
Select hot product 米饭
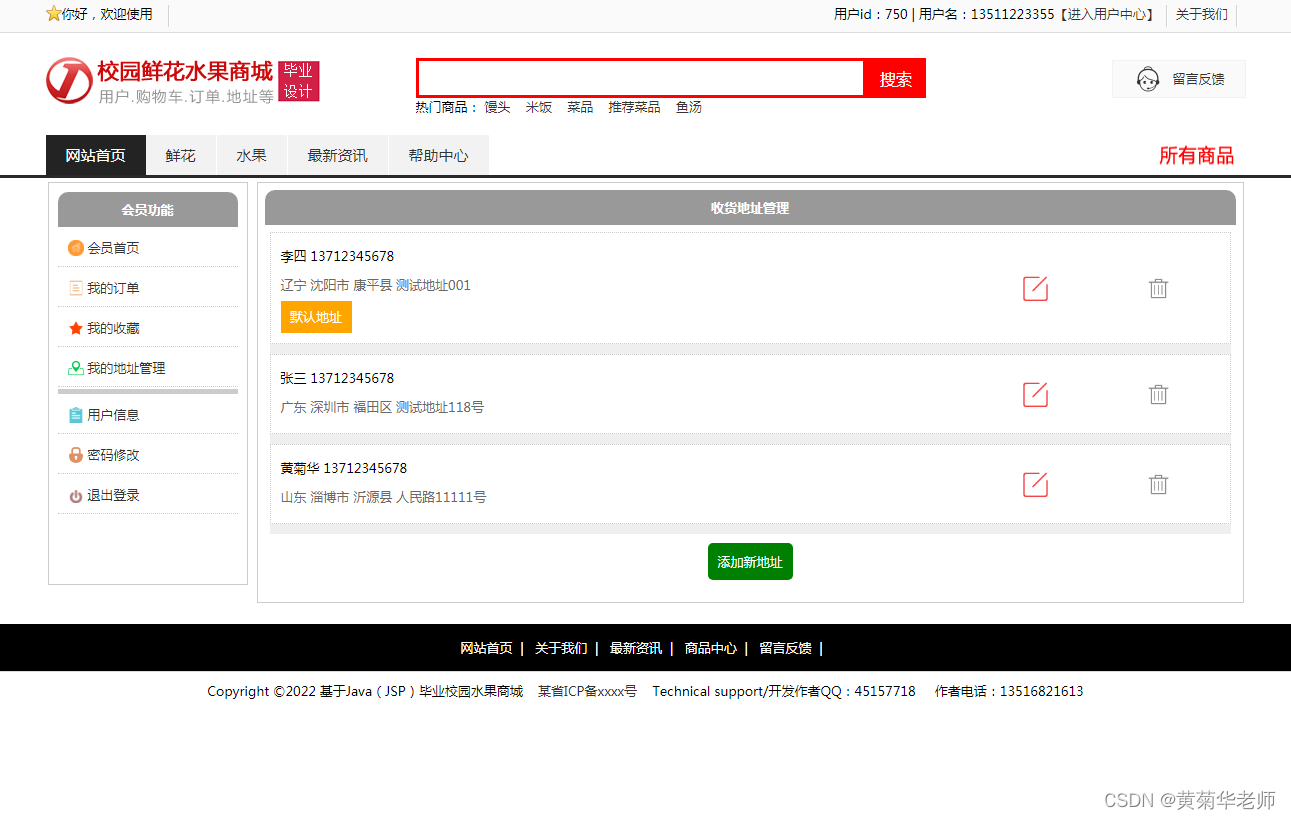click(539, 107)
